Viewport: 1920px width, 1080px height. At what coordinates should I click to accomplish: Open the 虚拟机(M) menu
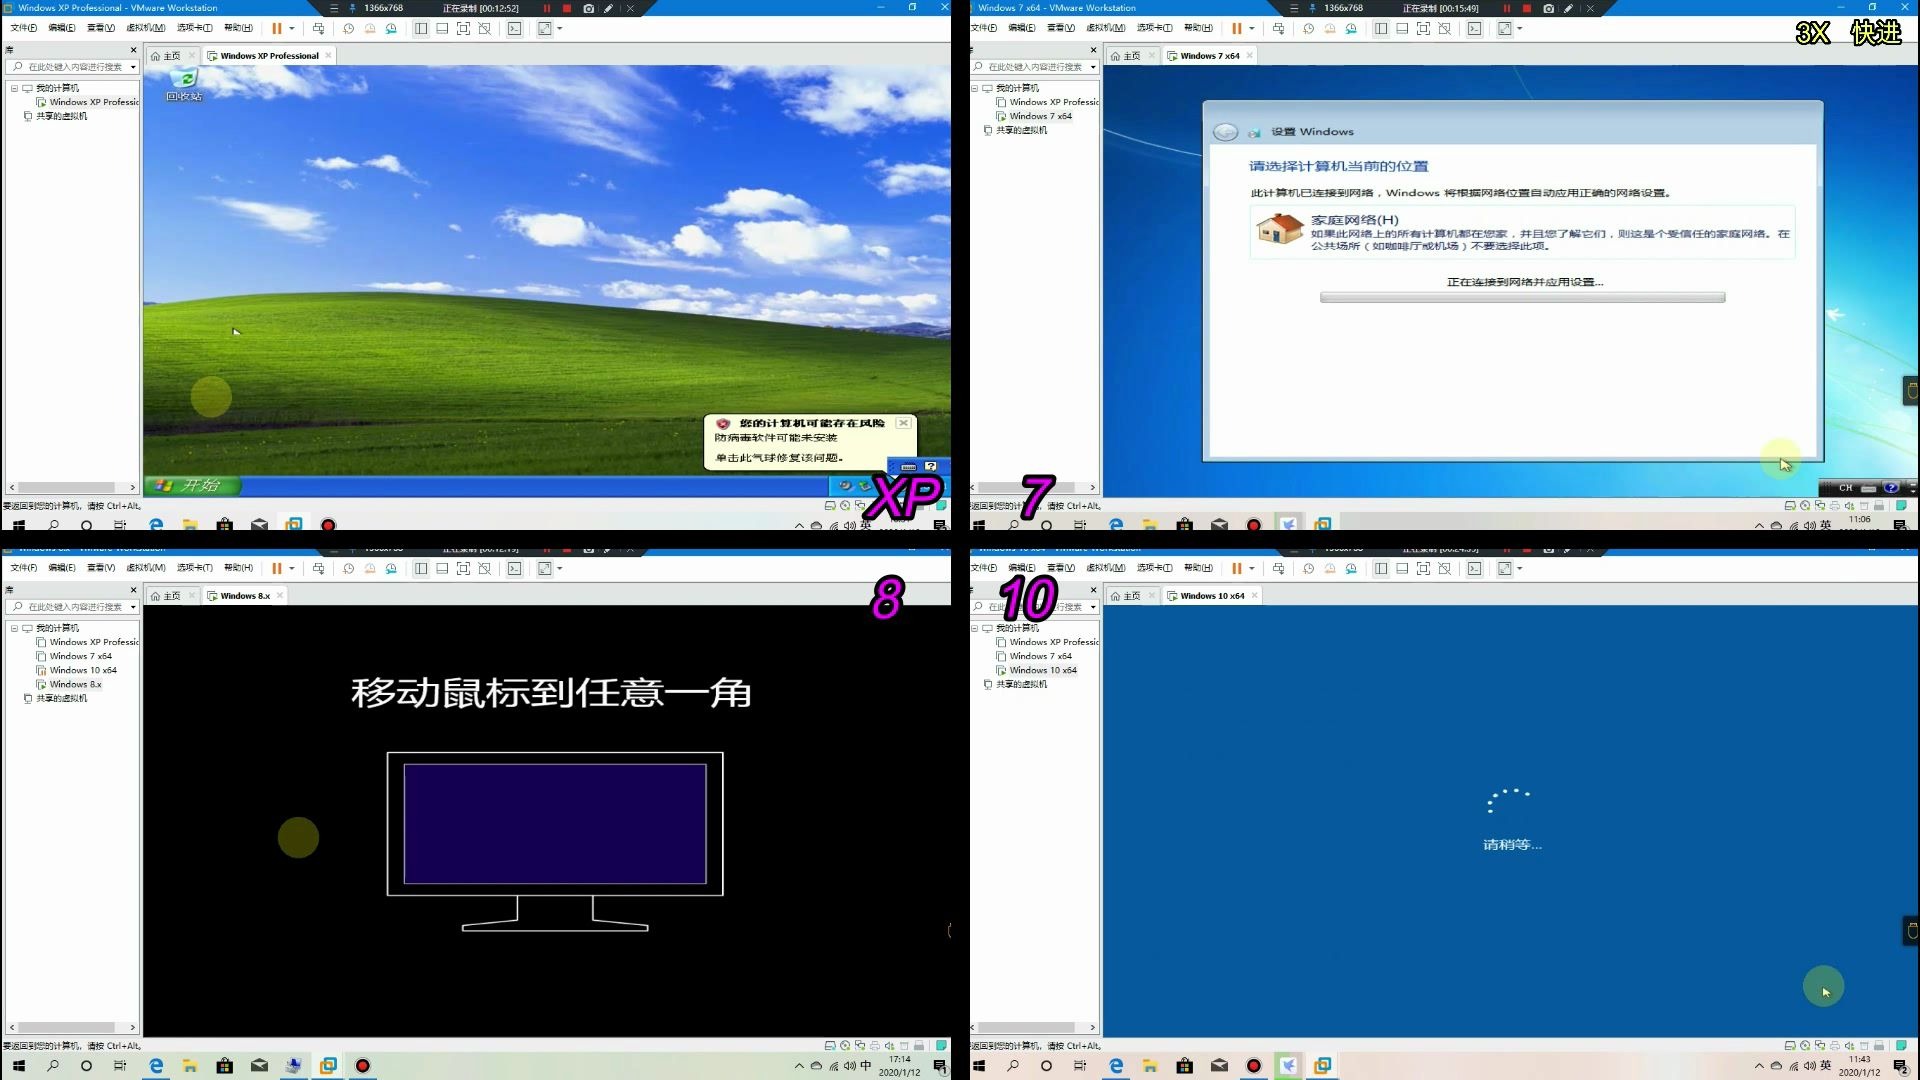coord(147,28)
